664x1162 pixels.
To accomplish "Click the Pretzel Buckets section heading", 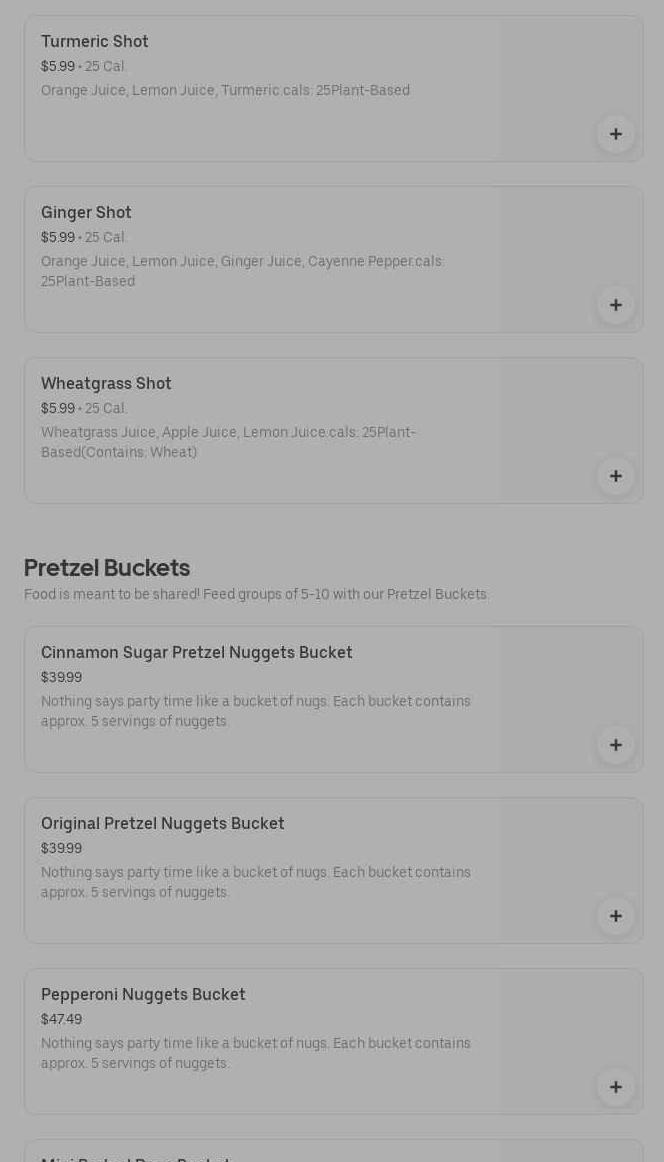I will [107, 568].
